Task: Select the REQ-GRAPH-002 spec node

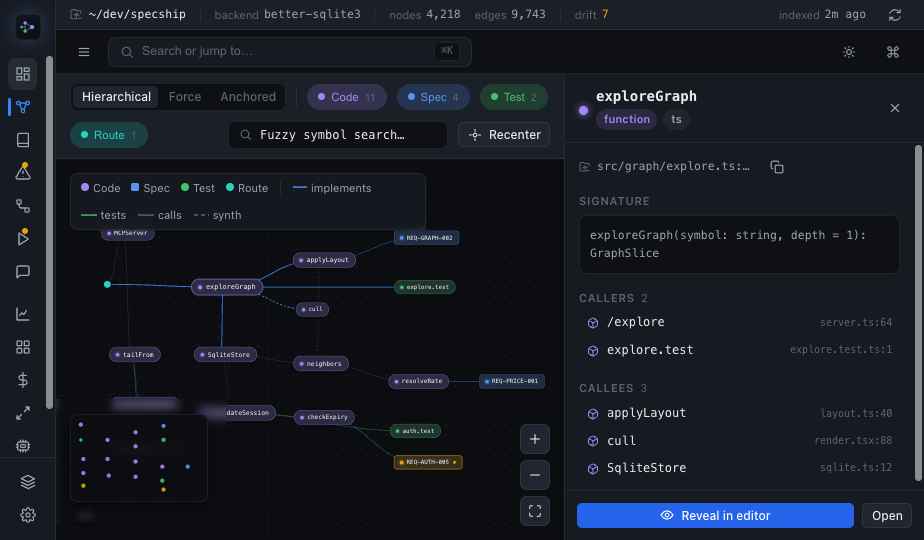Action: point(426,238)
